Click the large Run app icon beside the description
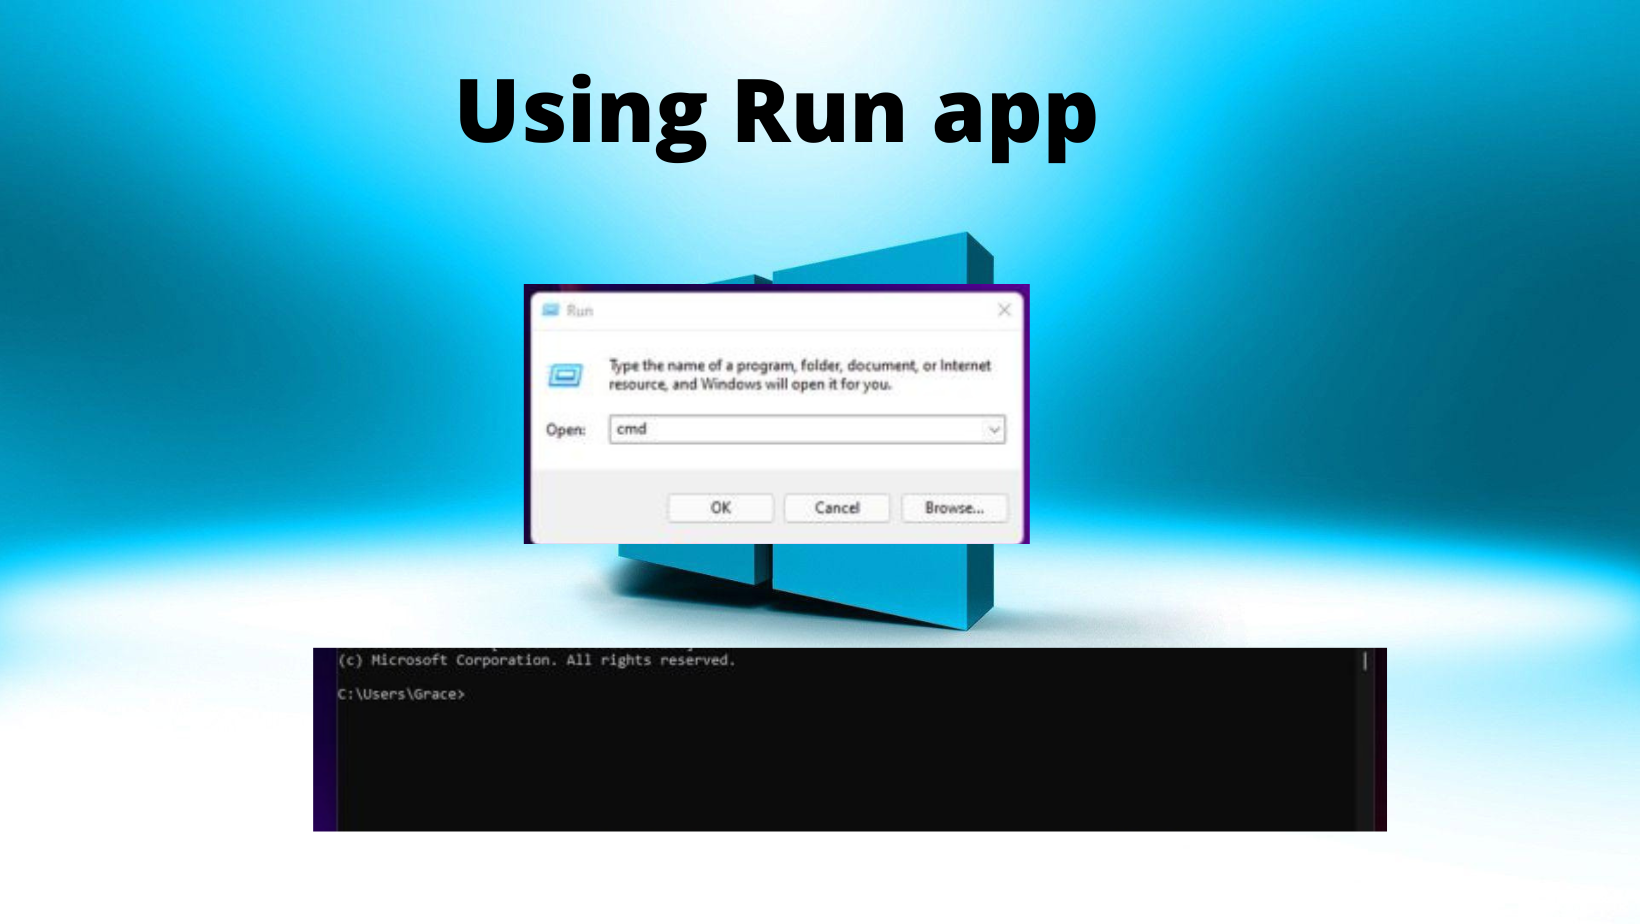This screenshot has height=924, width=1640. (565, 376)
